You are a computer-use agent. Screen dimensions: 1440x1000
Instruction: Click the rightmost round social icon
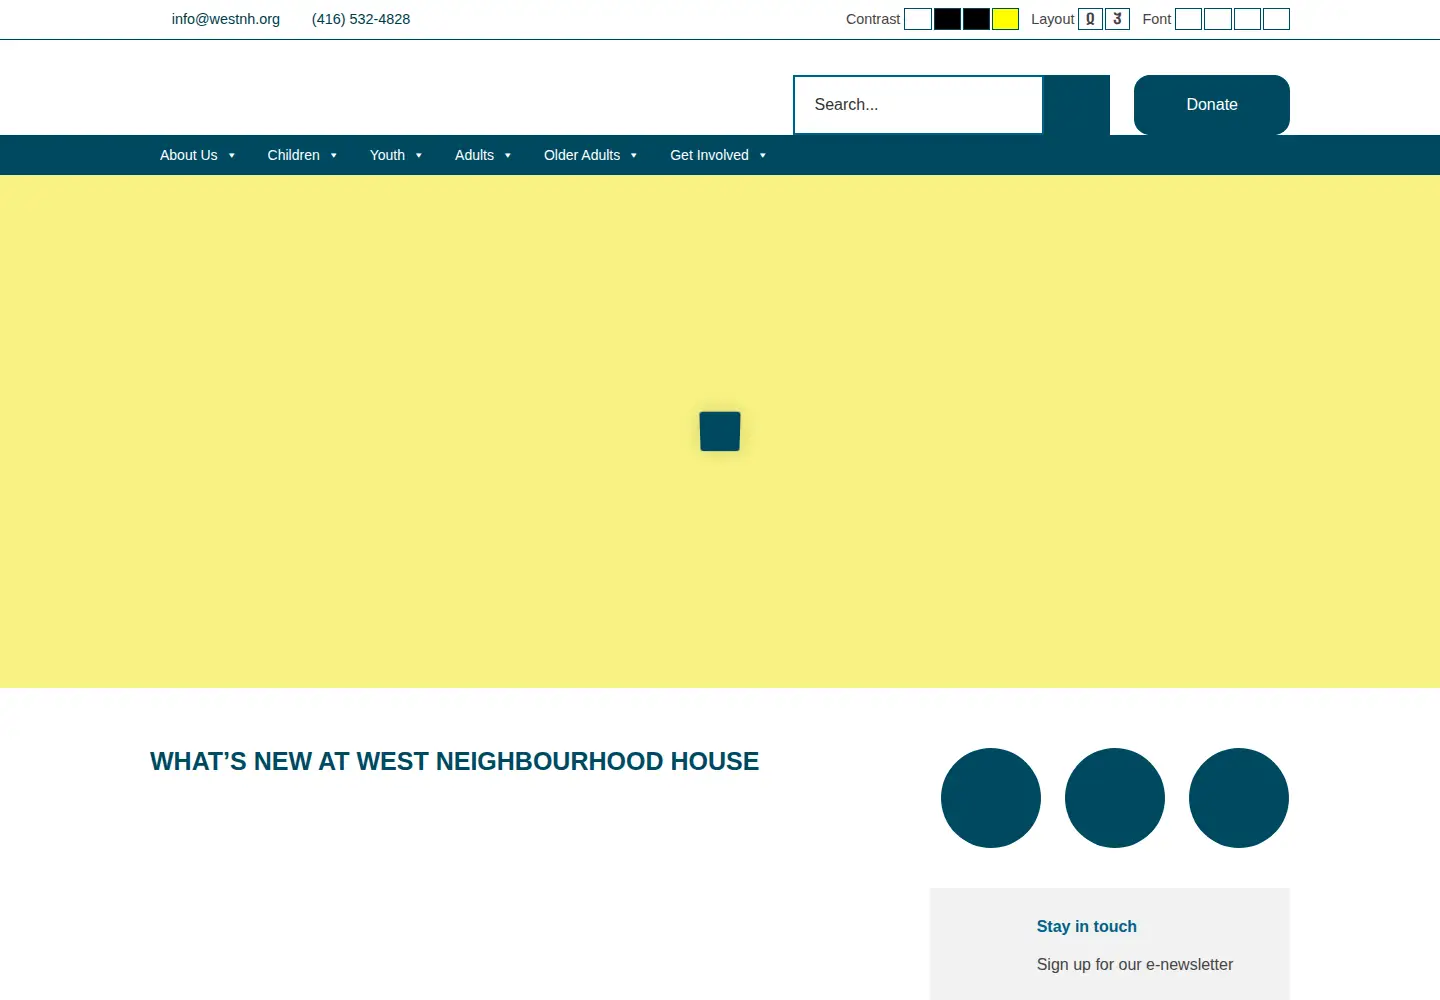tap(1239, 798)
